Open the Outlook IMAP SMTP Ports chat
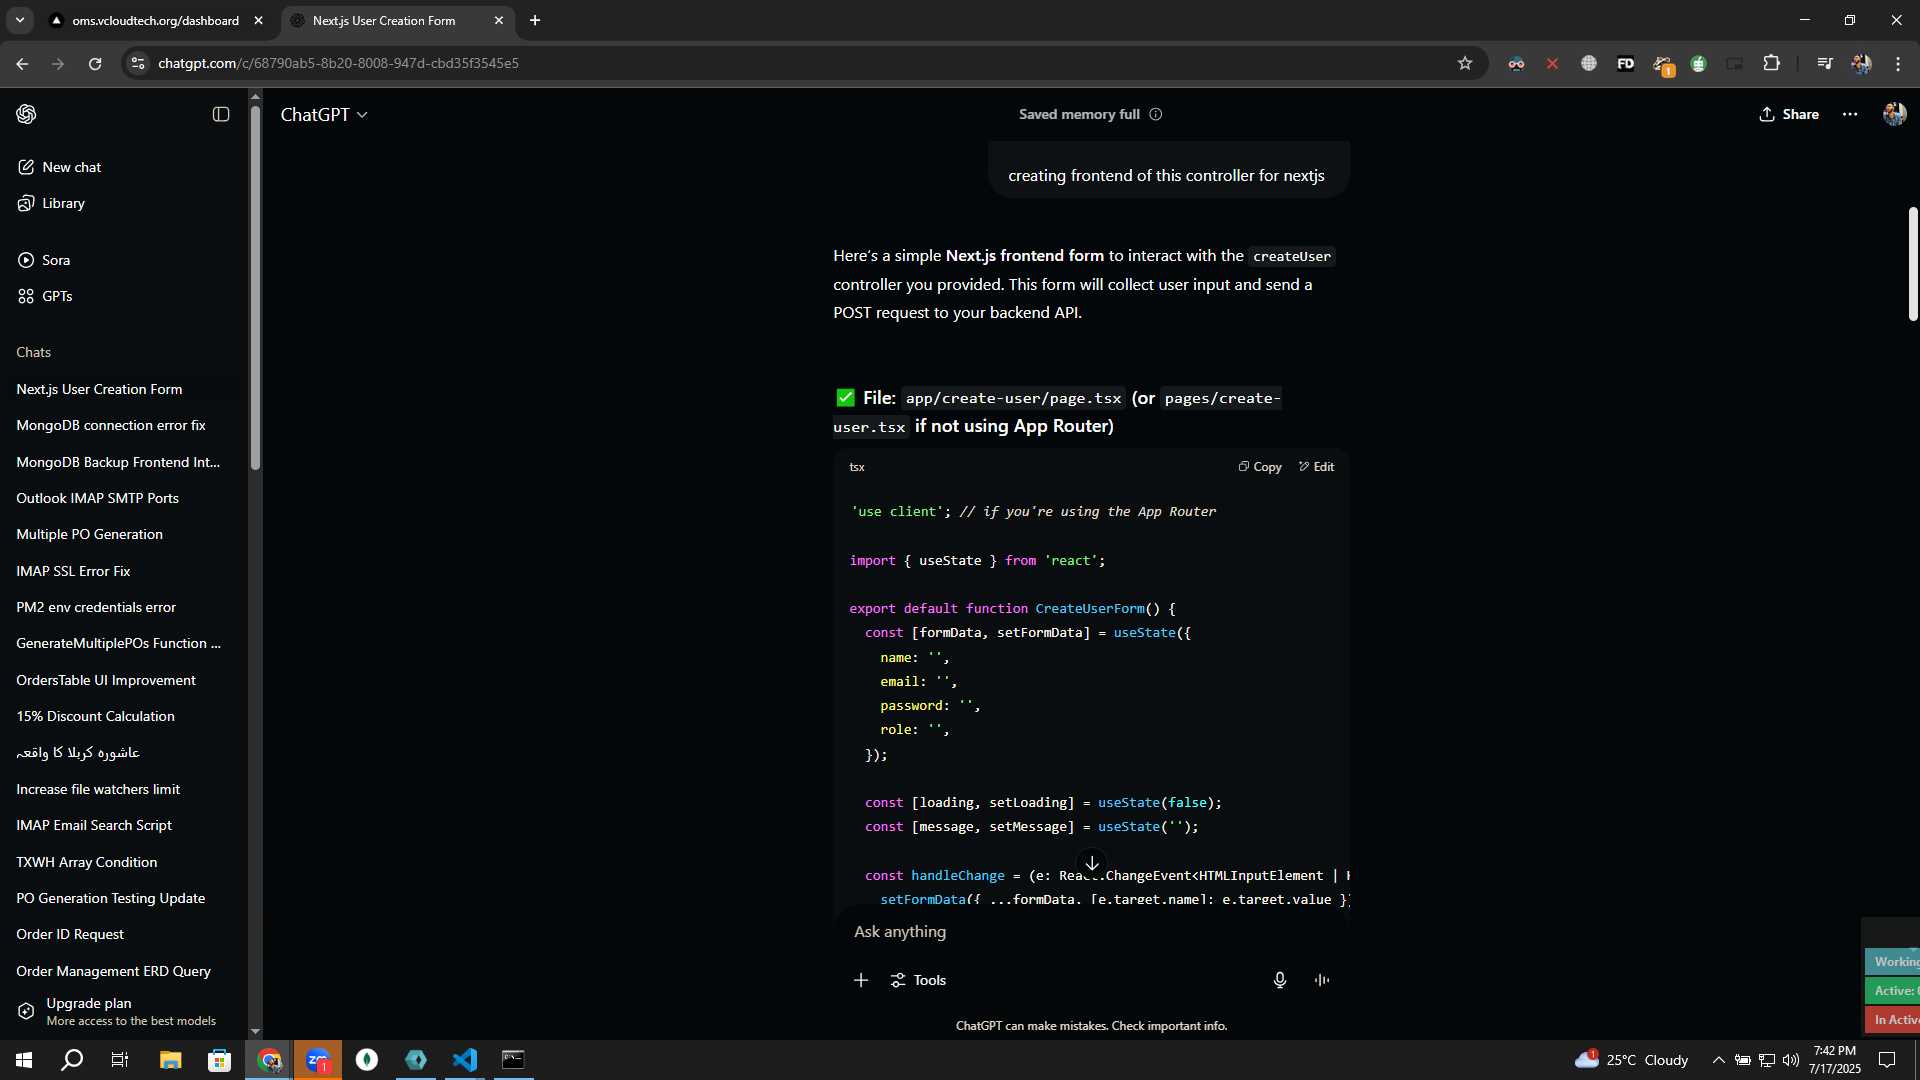The height and width of the screenshot is (1080, 1920). [x=98, y=498]
